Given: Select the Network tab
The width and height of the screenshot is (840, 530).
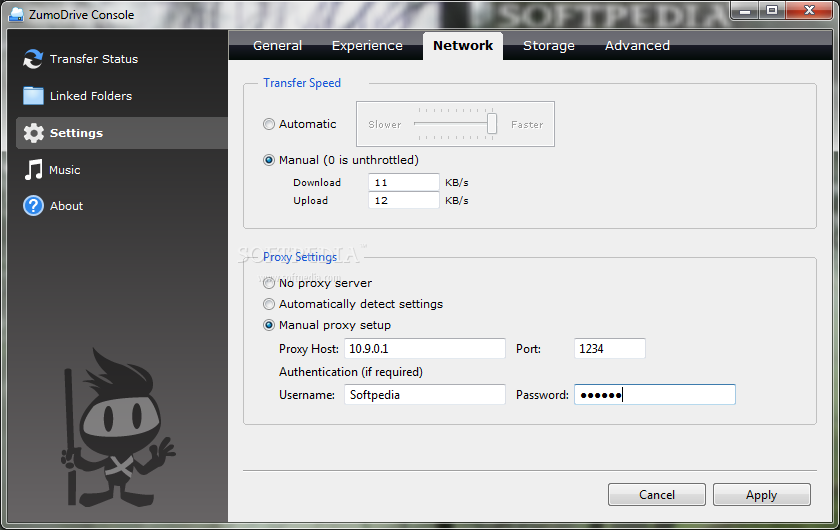Looking at the screenshot, I should tap(463, 46).
